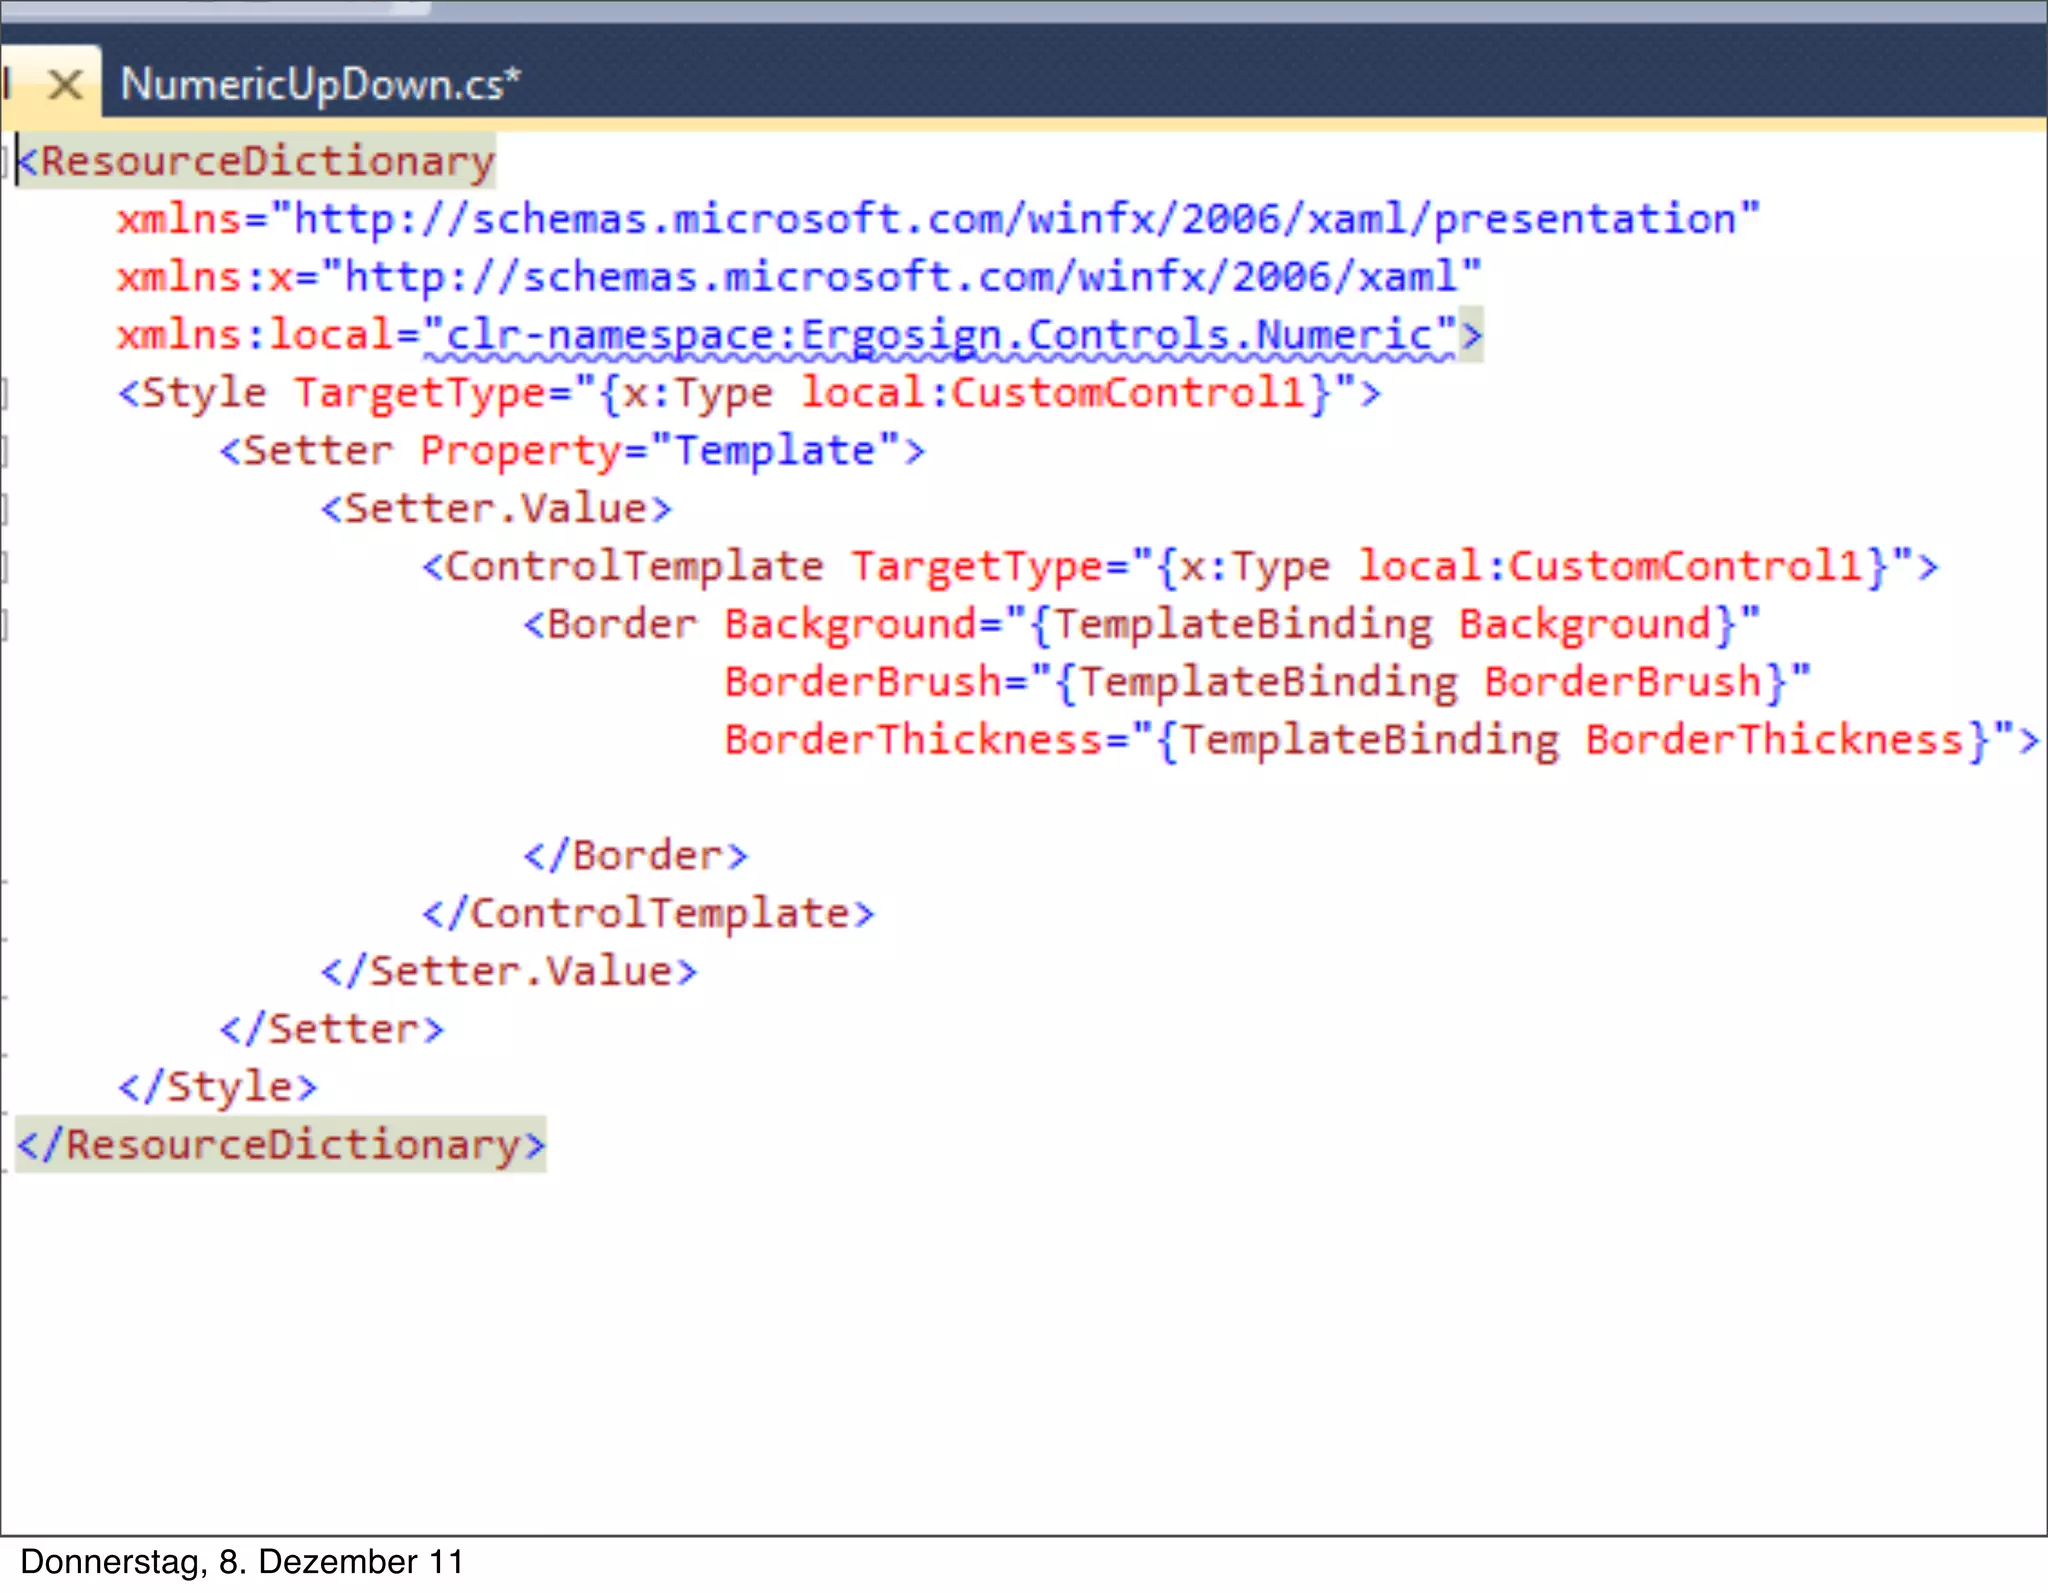Close the active document tab

click(65, 85)
